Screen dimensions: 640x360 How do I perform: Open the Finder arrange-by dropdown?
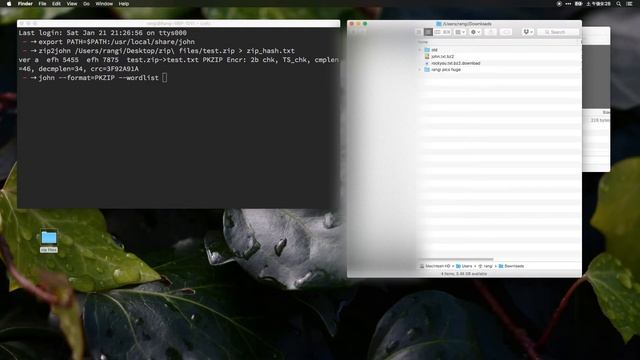[460, 32]
